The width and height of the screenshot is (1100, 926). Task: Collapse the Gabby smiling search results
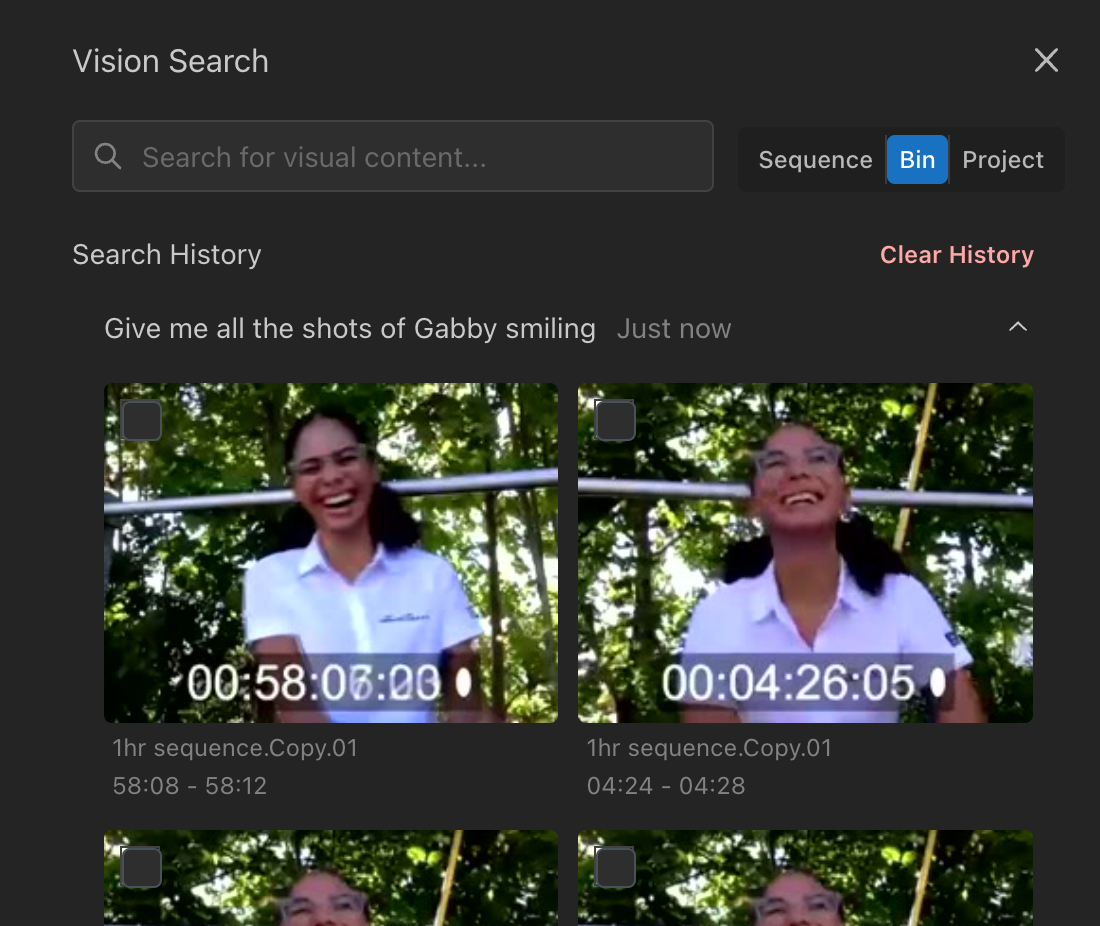1017,327
